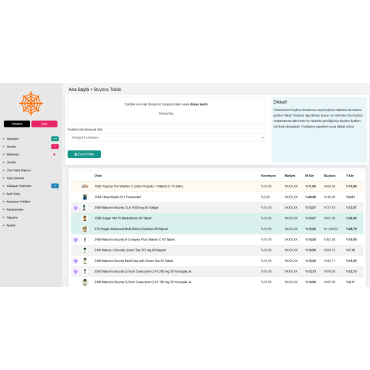Open Ayarlar in the sidebar
Viewport: 370px width, 370px height.
pos(11,225)
